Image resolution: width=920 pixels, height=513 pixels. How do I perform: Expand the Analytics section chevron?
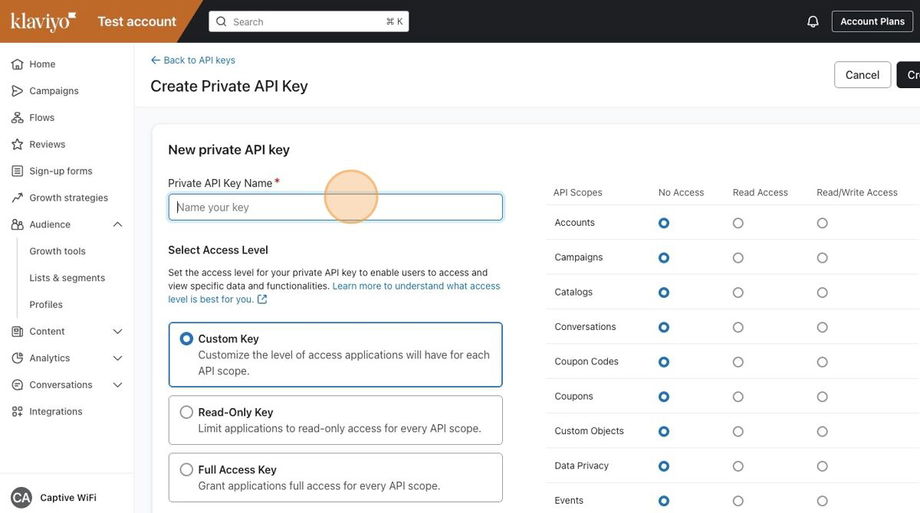117,358
